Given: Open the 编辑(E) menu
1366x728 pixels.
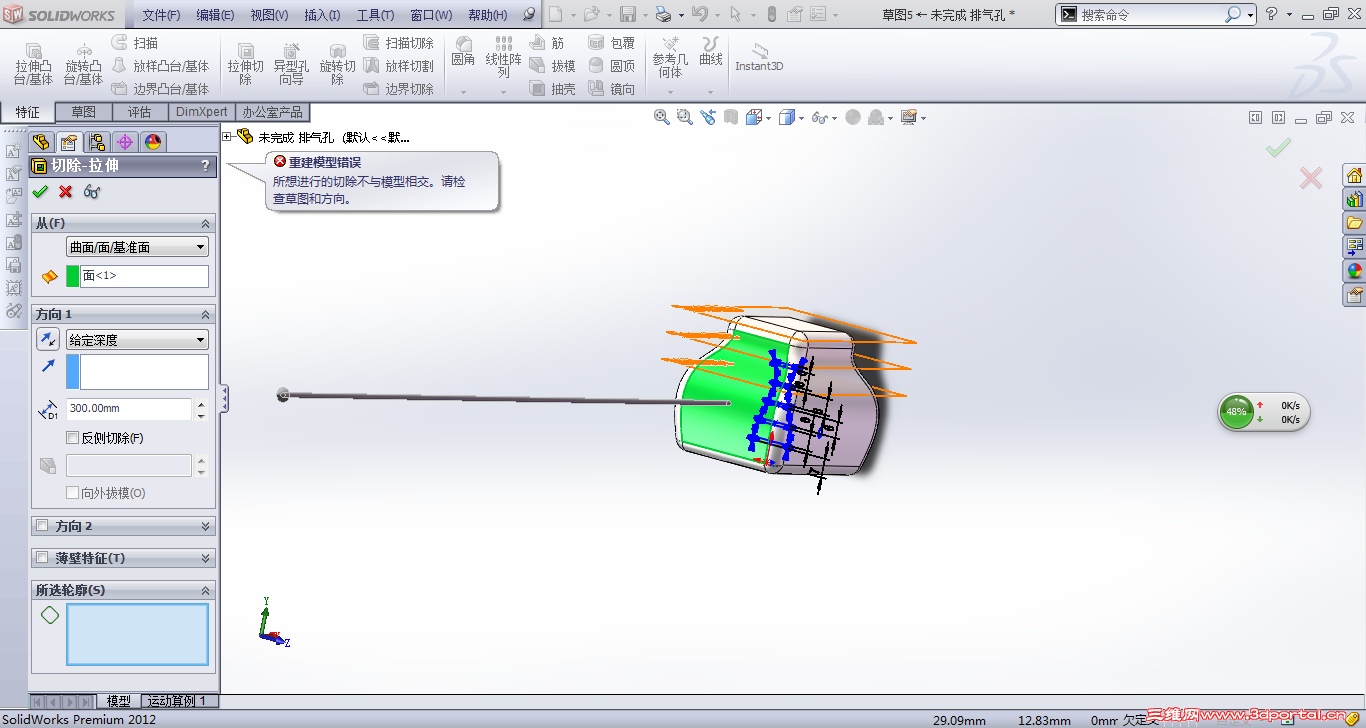Looking at the screenshot, I should (215, 15).
